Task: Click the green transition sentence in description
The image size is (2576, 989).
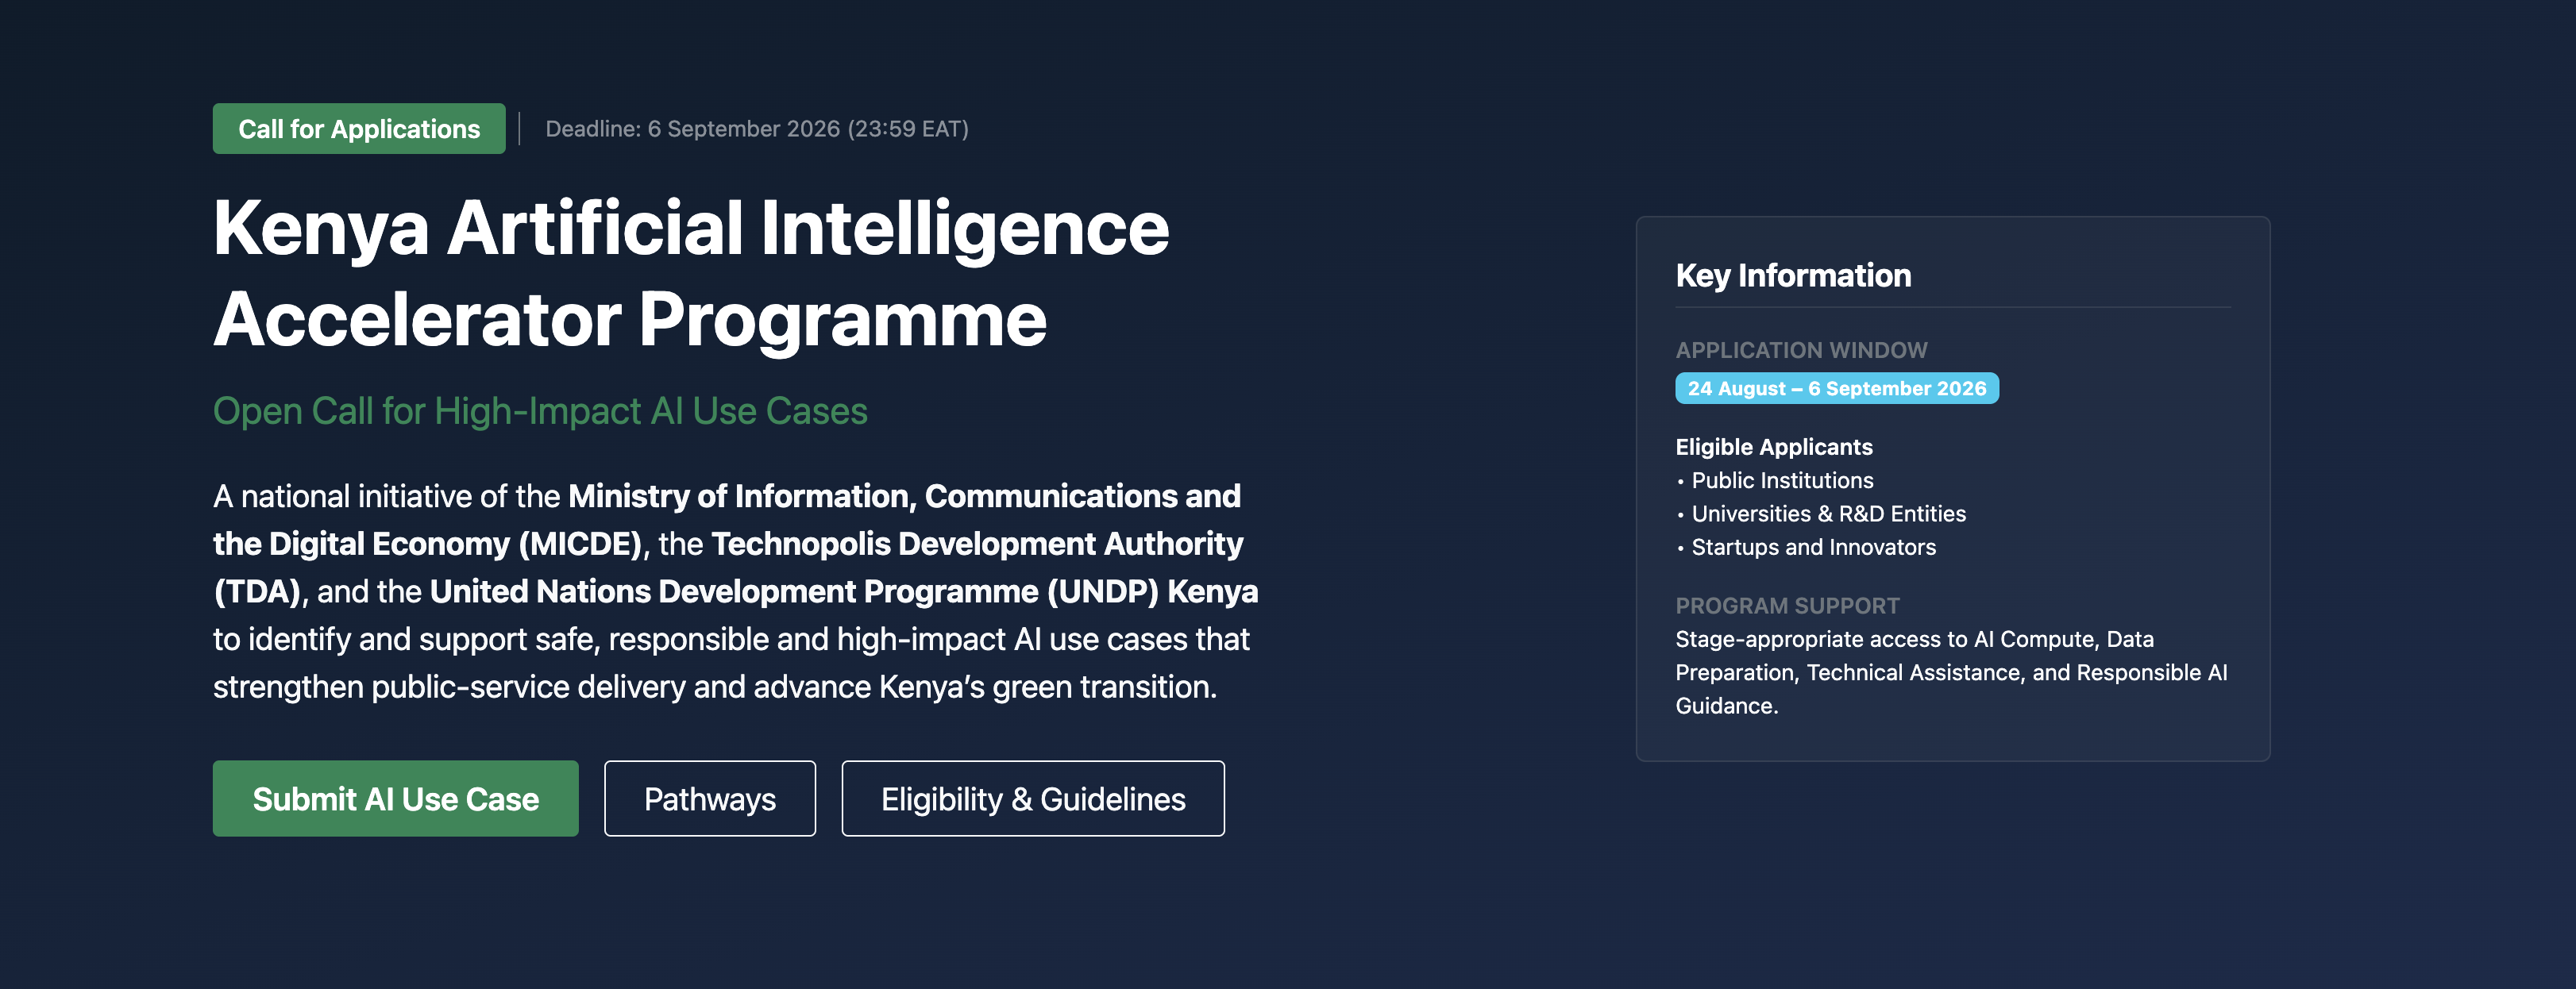Action: (715, 687)
